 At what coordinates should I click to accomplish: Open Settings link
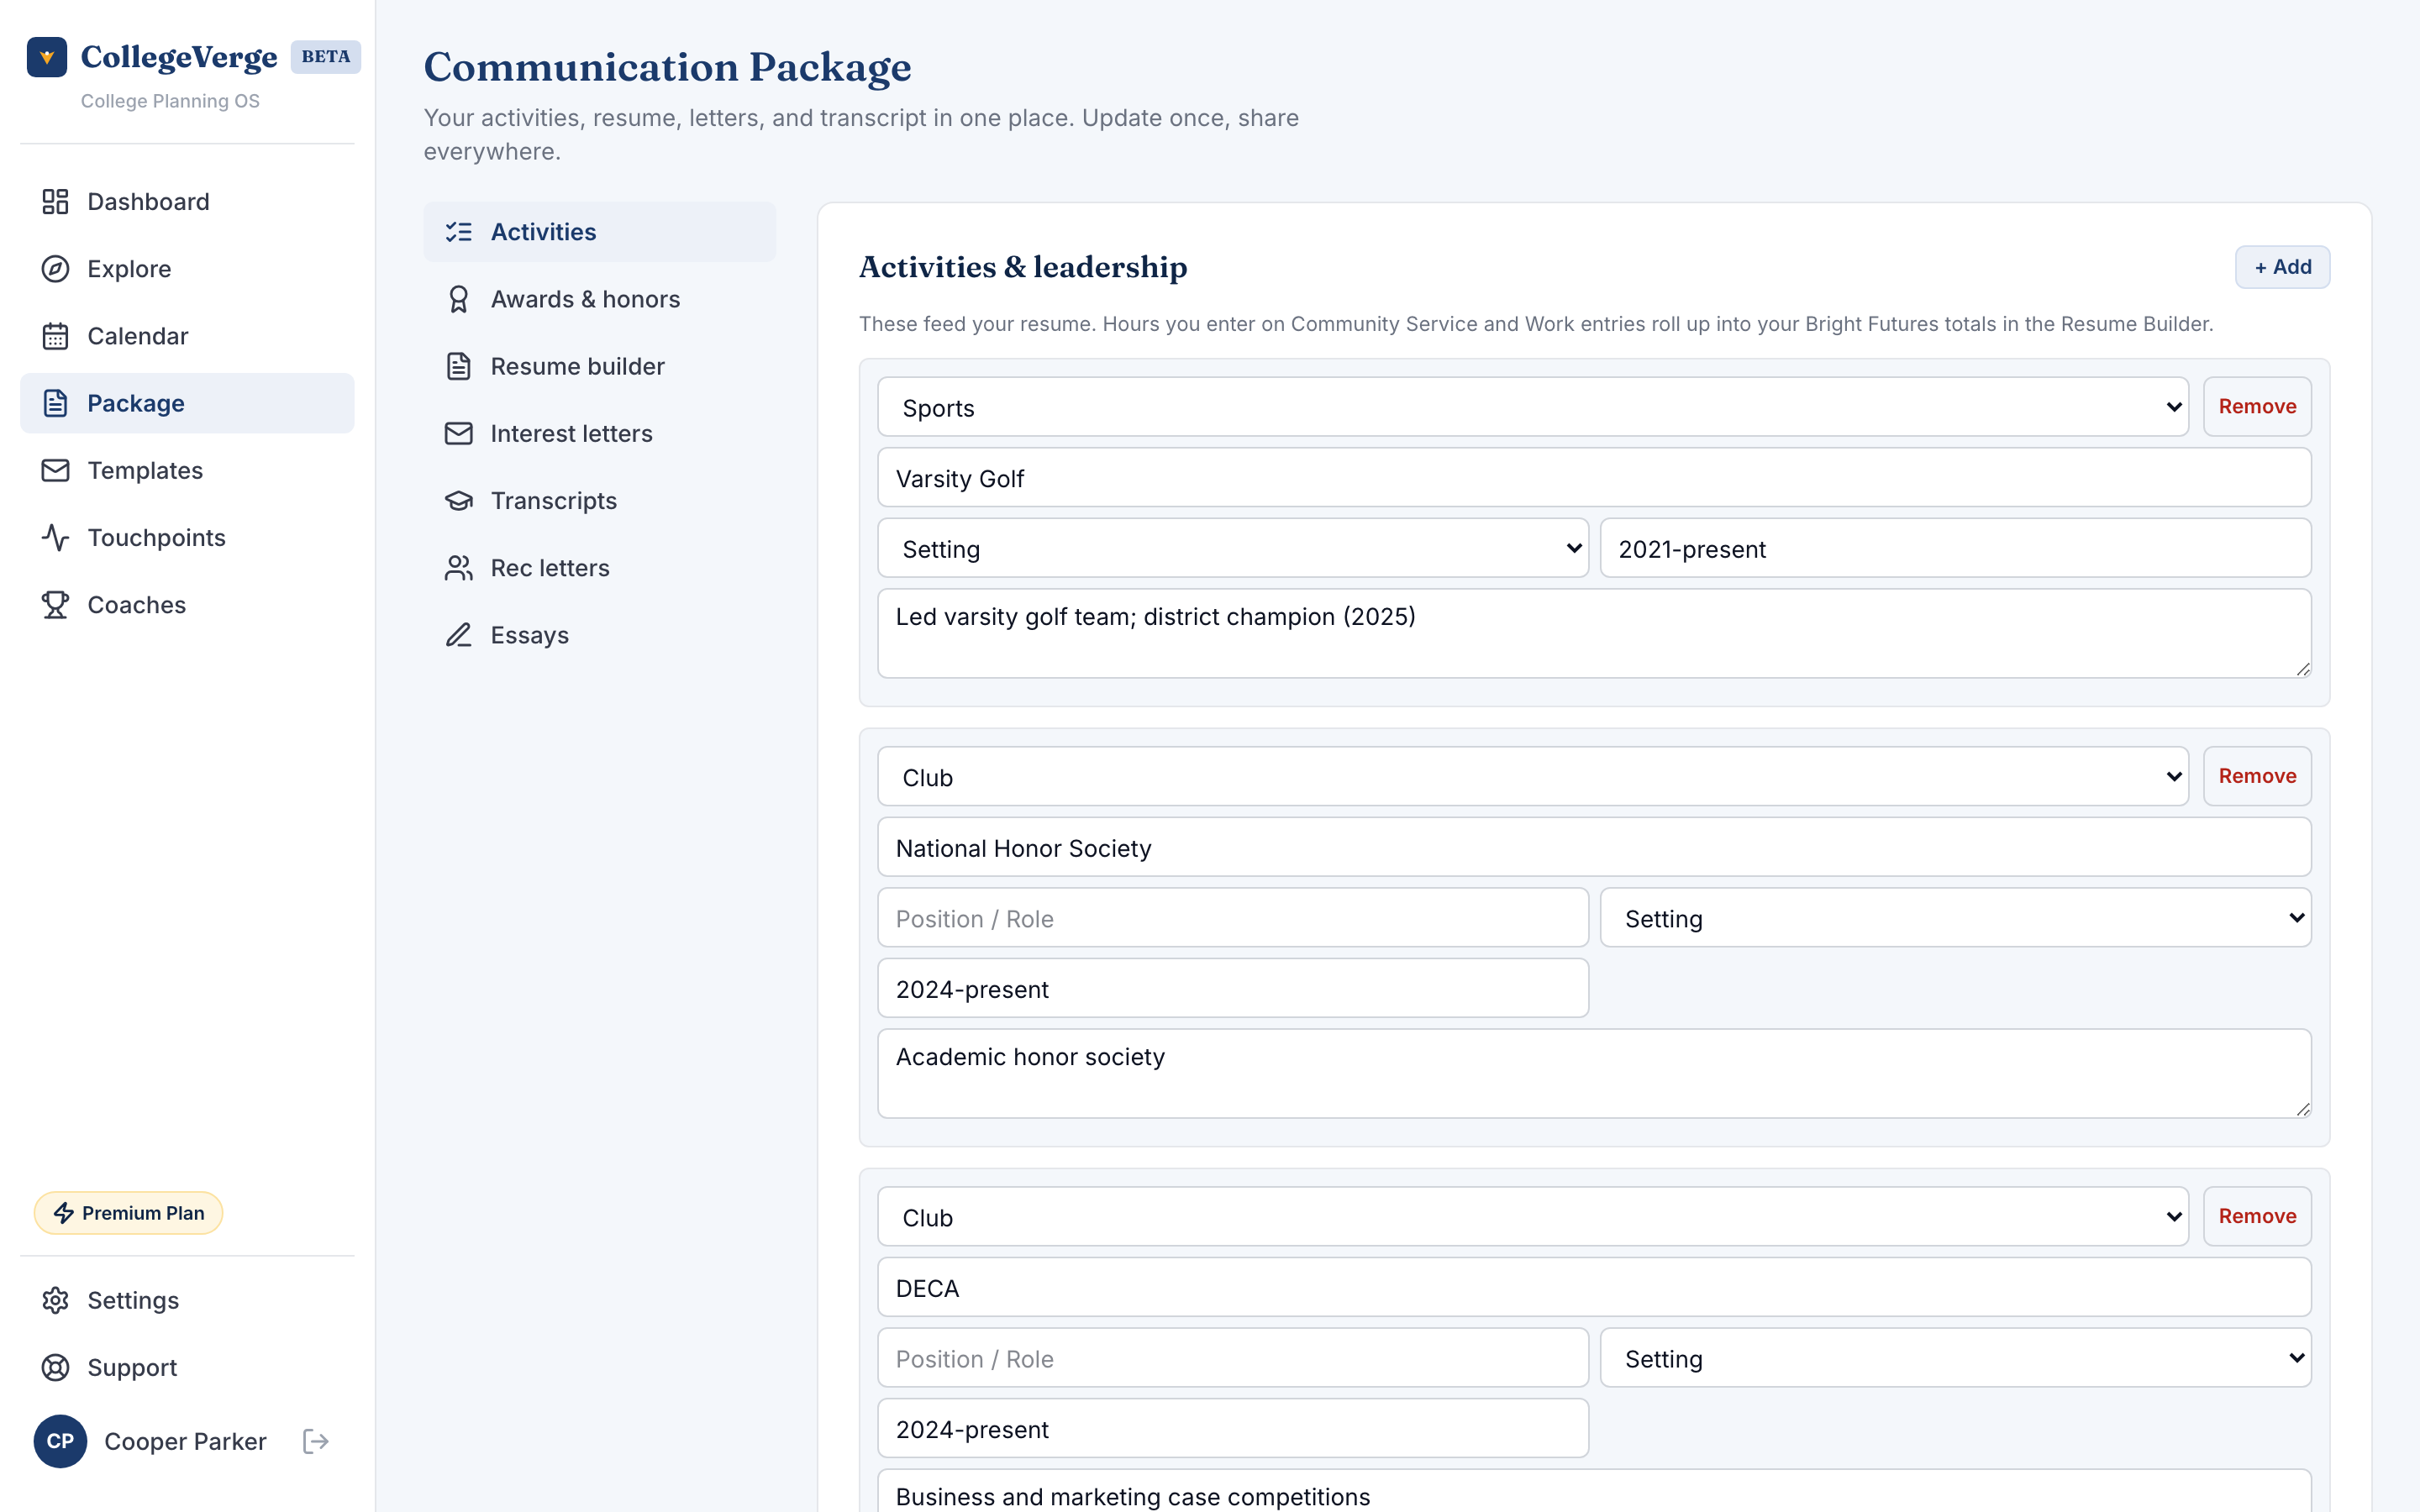[187, 1300]
